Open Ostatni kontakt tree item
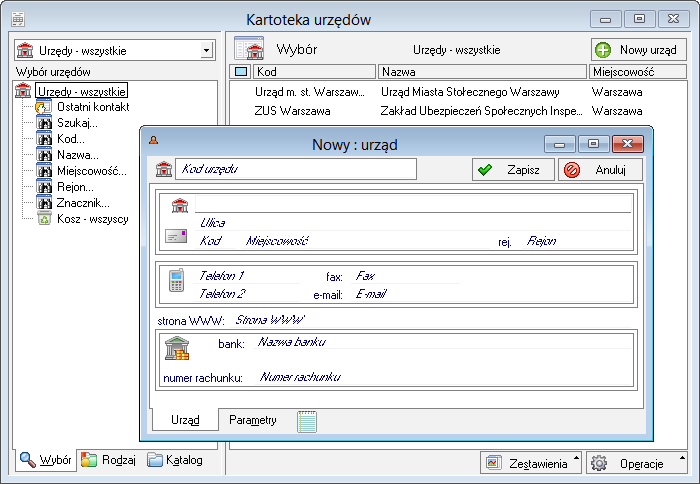The image size is (700, 484). pyautogui.click(x=93, y=107)
